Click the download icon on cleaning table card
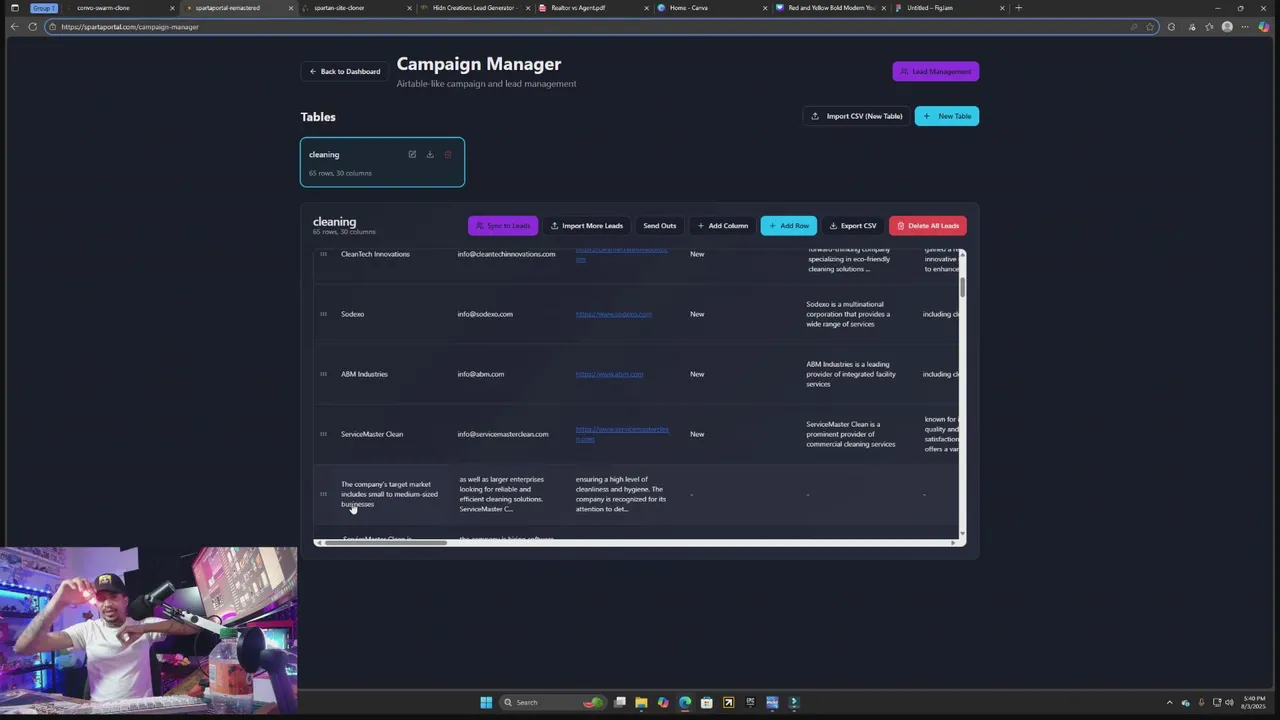 (430, 154)
